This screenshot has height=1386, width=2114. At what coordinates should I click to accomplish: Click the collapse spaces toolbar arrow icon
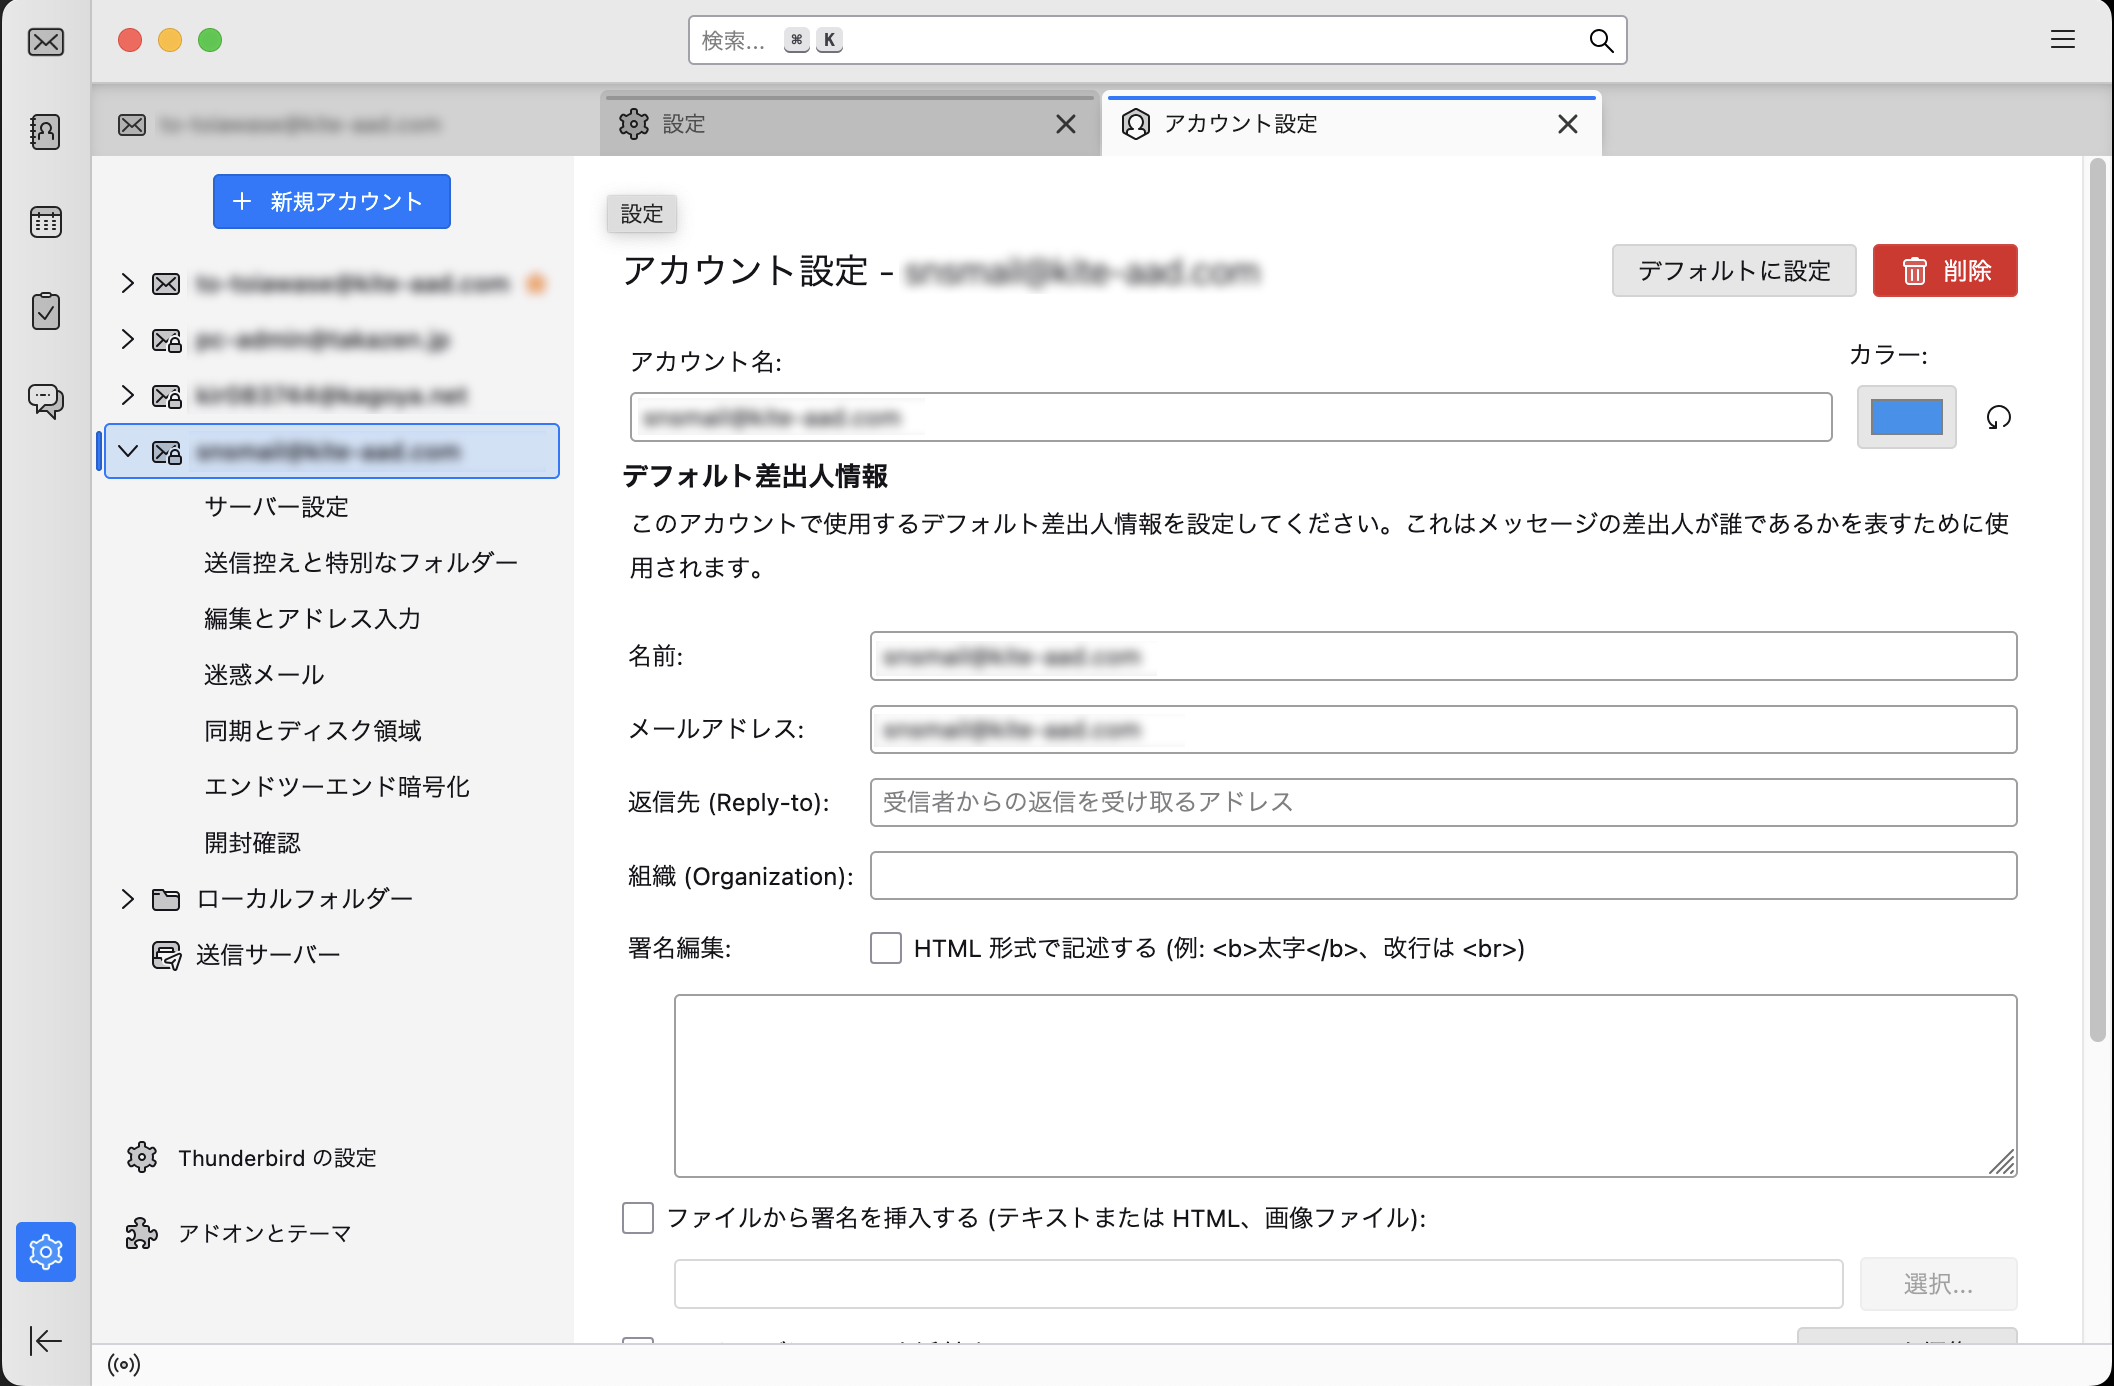point(46,1340)
